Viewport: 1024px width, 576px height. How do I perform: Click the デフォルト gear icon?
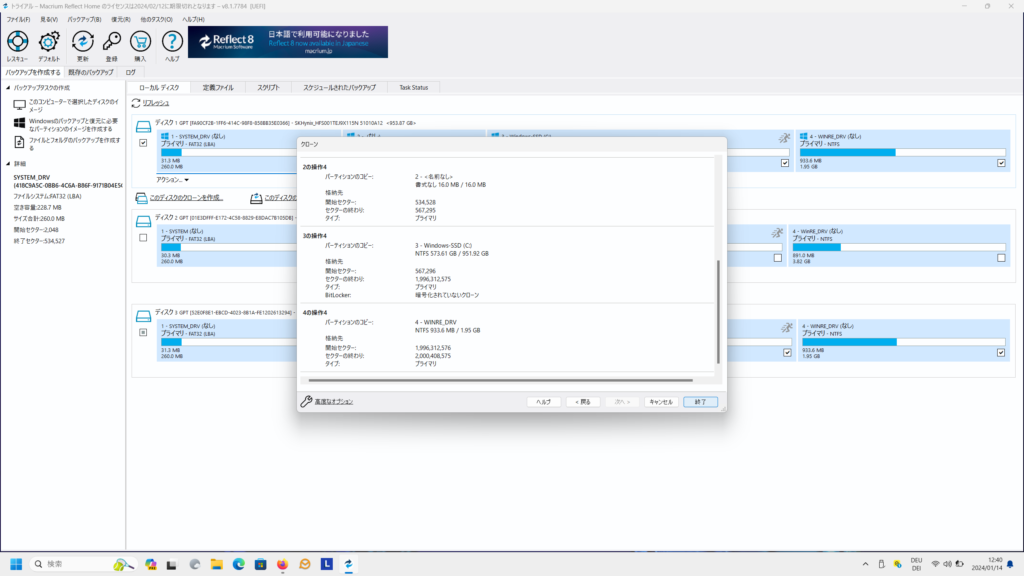coord(47,43)
